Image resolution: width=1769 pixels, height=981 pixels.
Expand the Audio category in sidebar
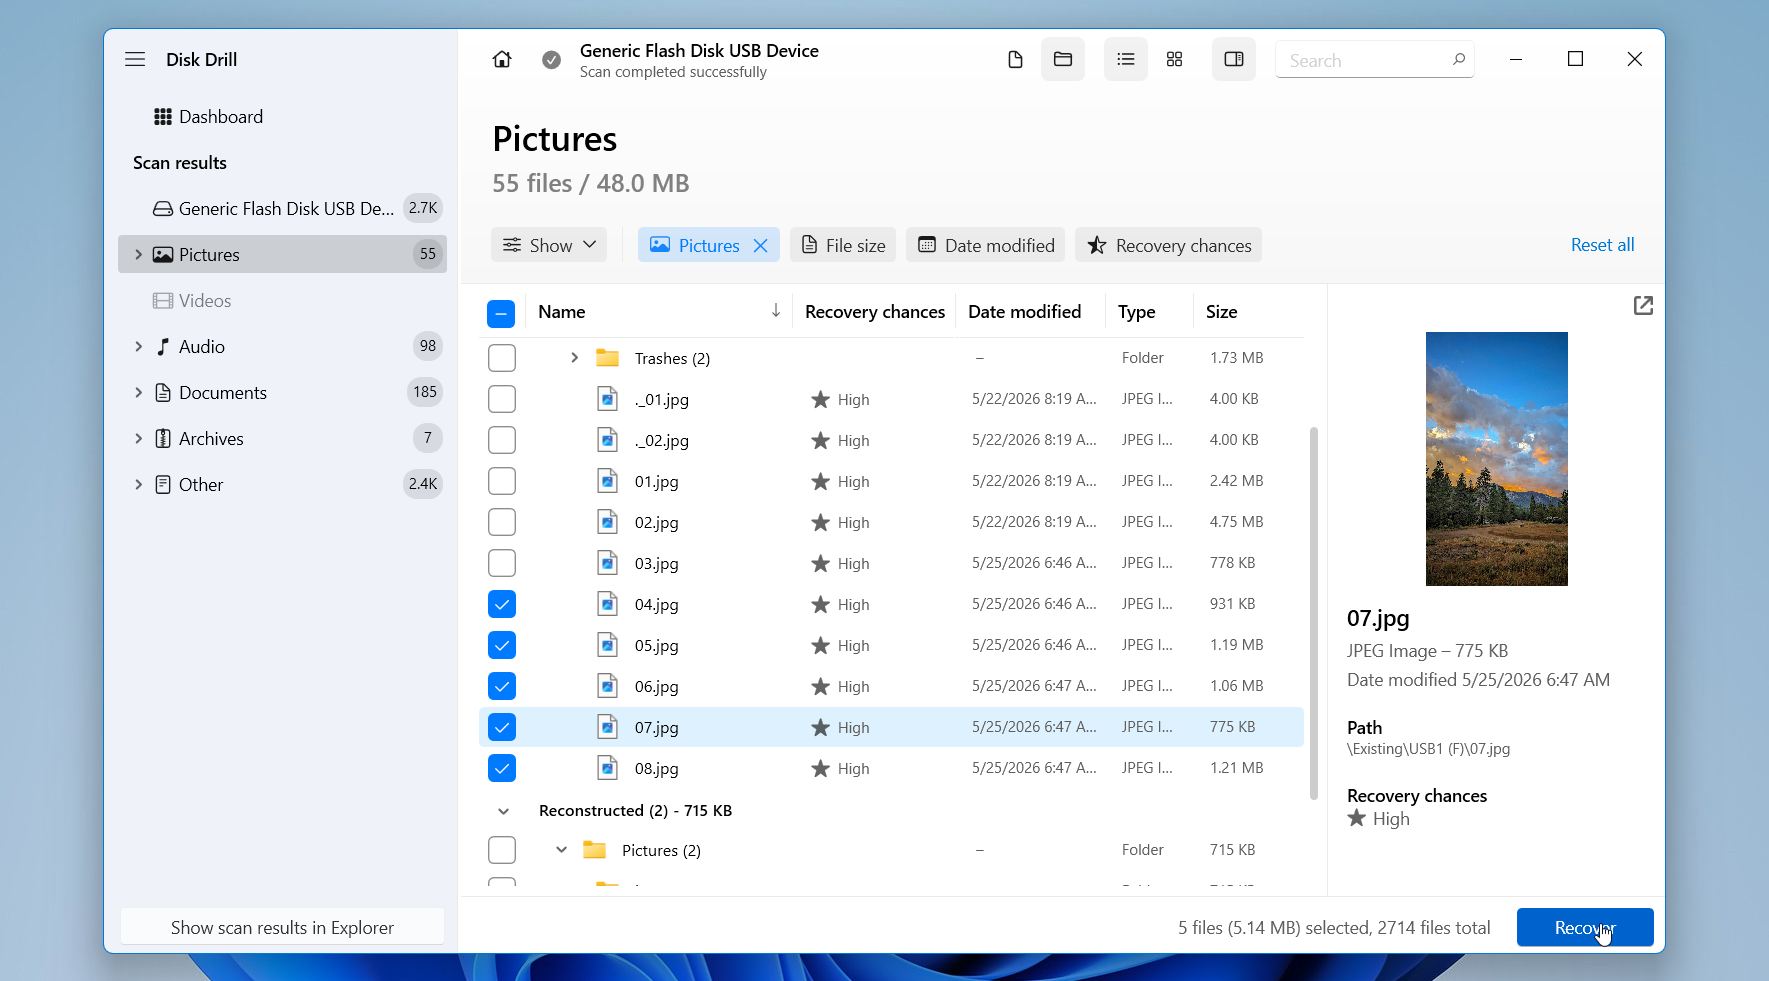click(138, 346)
